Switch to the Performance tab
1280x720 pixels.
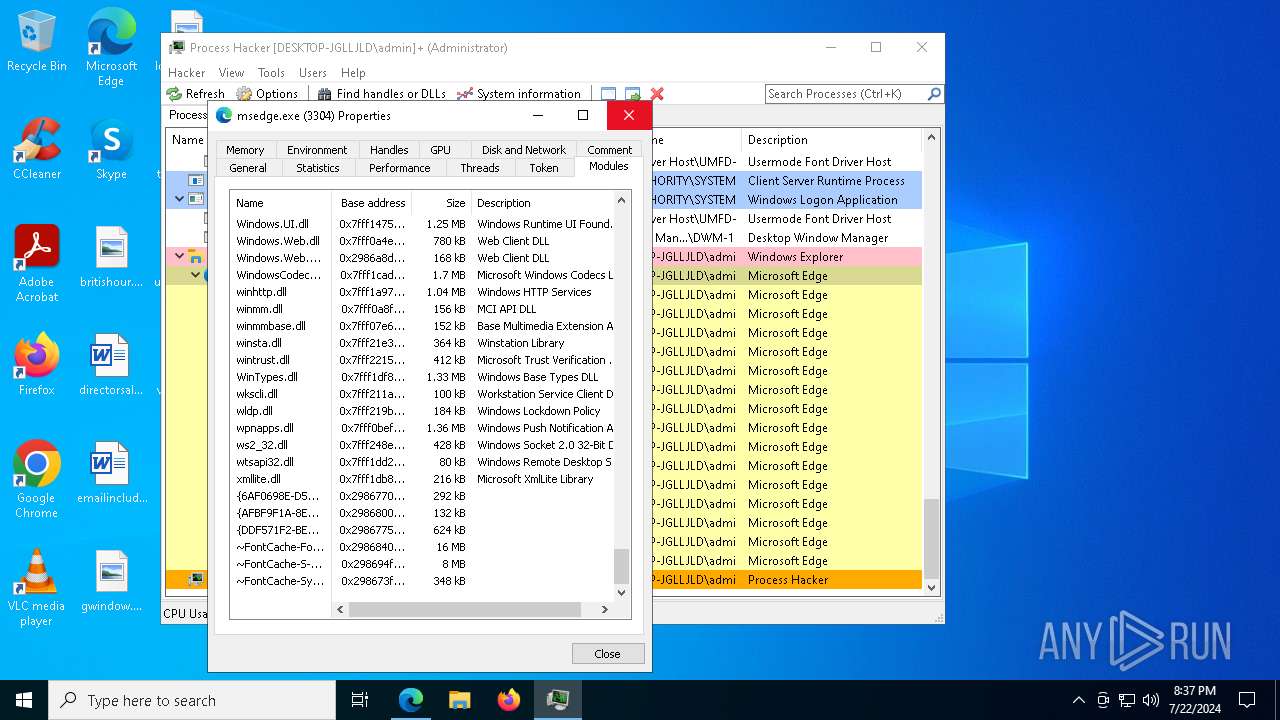coord(400,168)
